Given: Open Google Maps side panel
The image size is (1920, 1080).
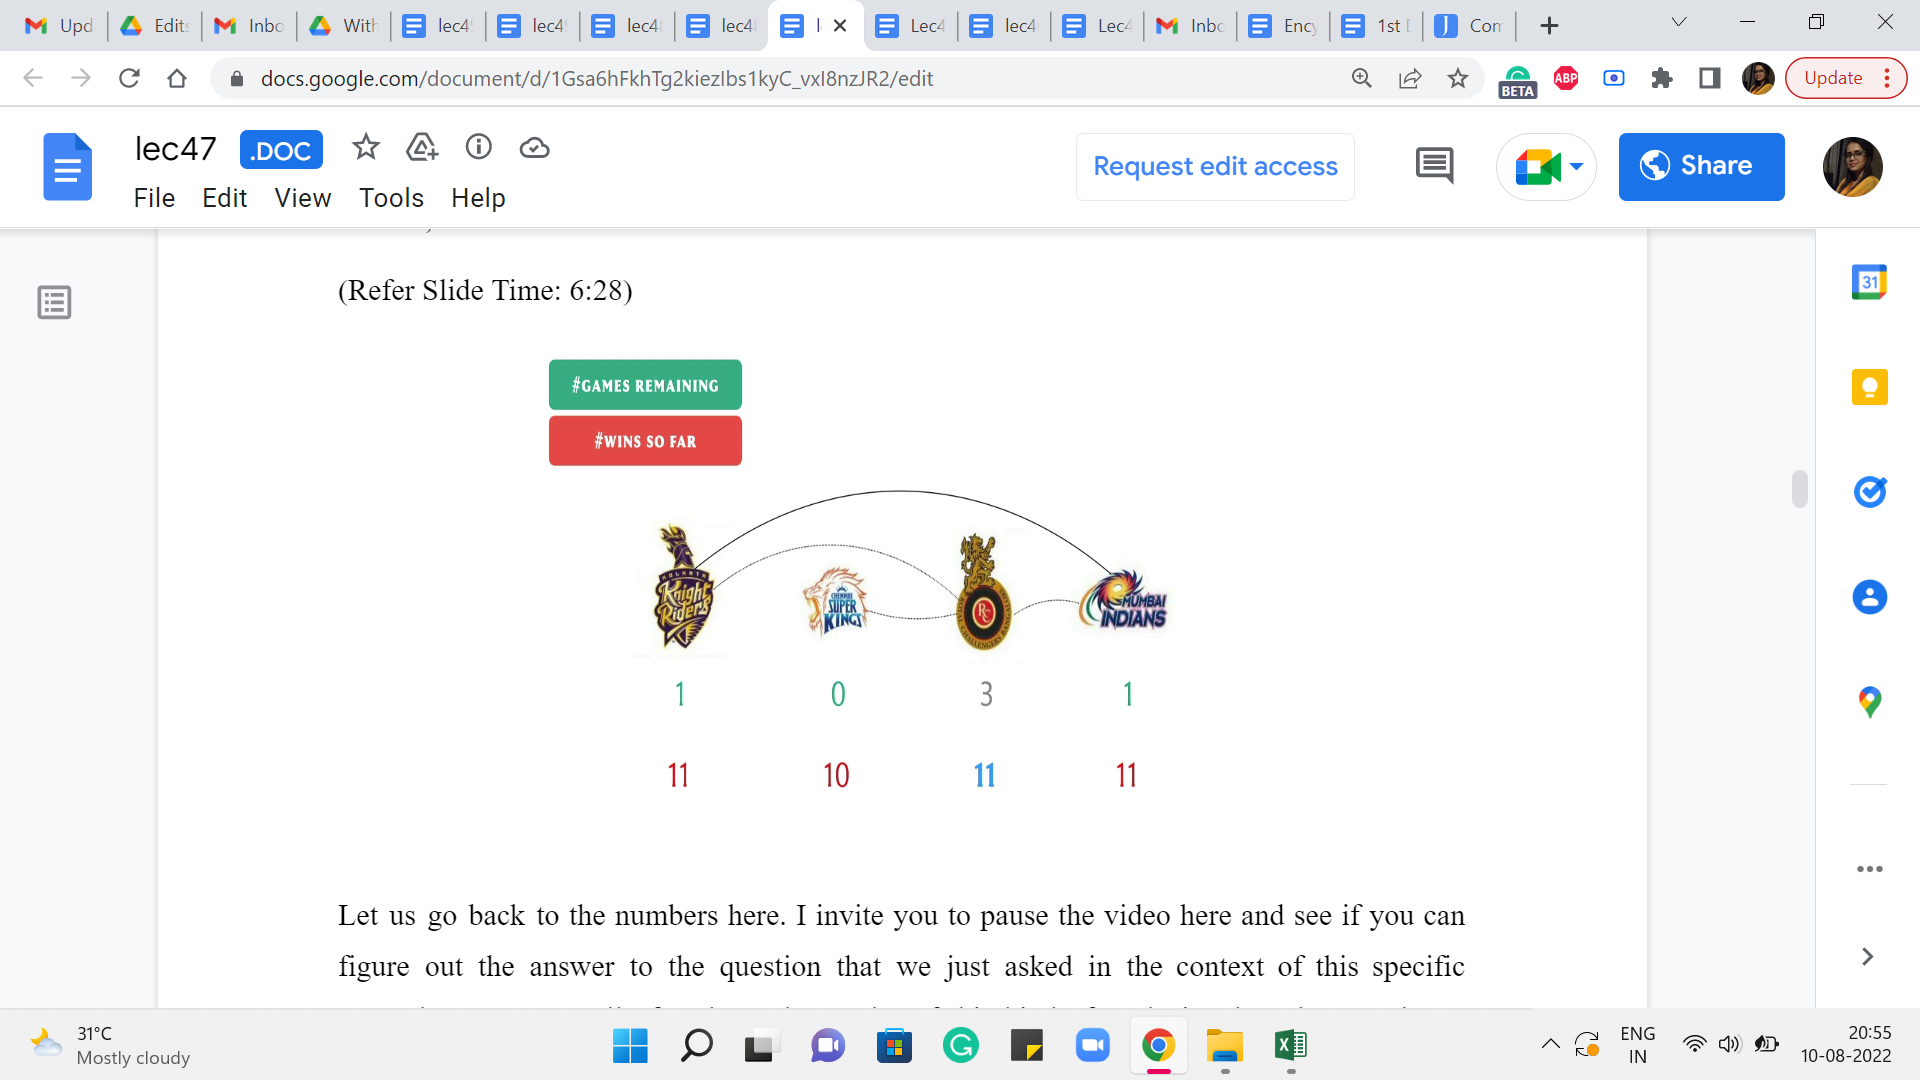Looking at the screenshot, I should (1869, 701).
